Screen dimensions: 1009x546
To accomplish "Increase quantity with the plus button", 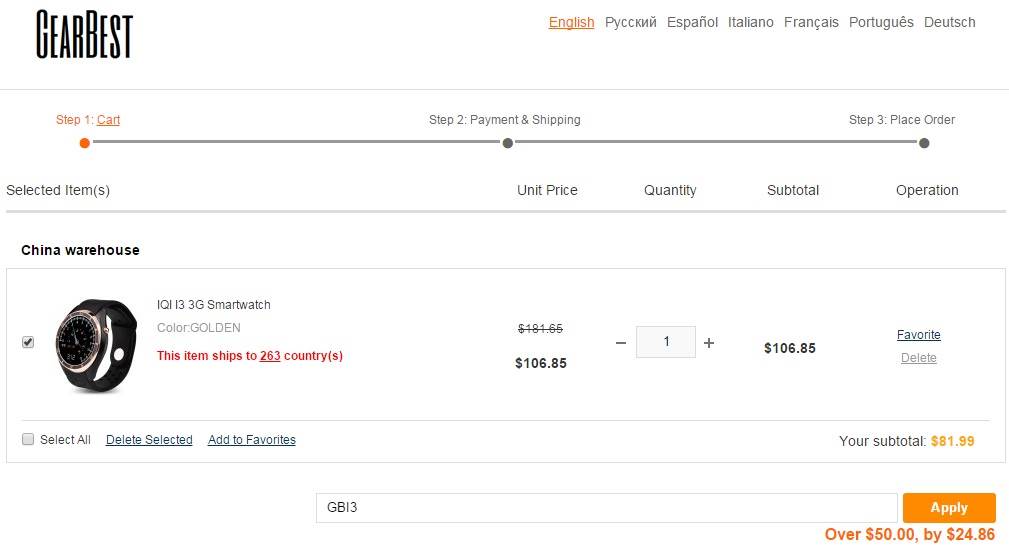I will pyautogui.click(x=709, y=343).
